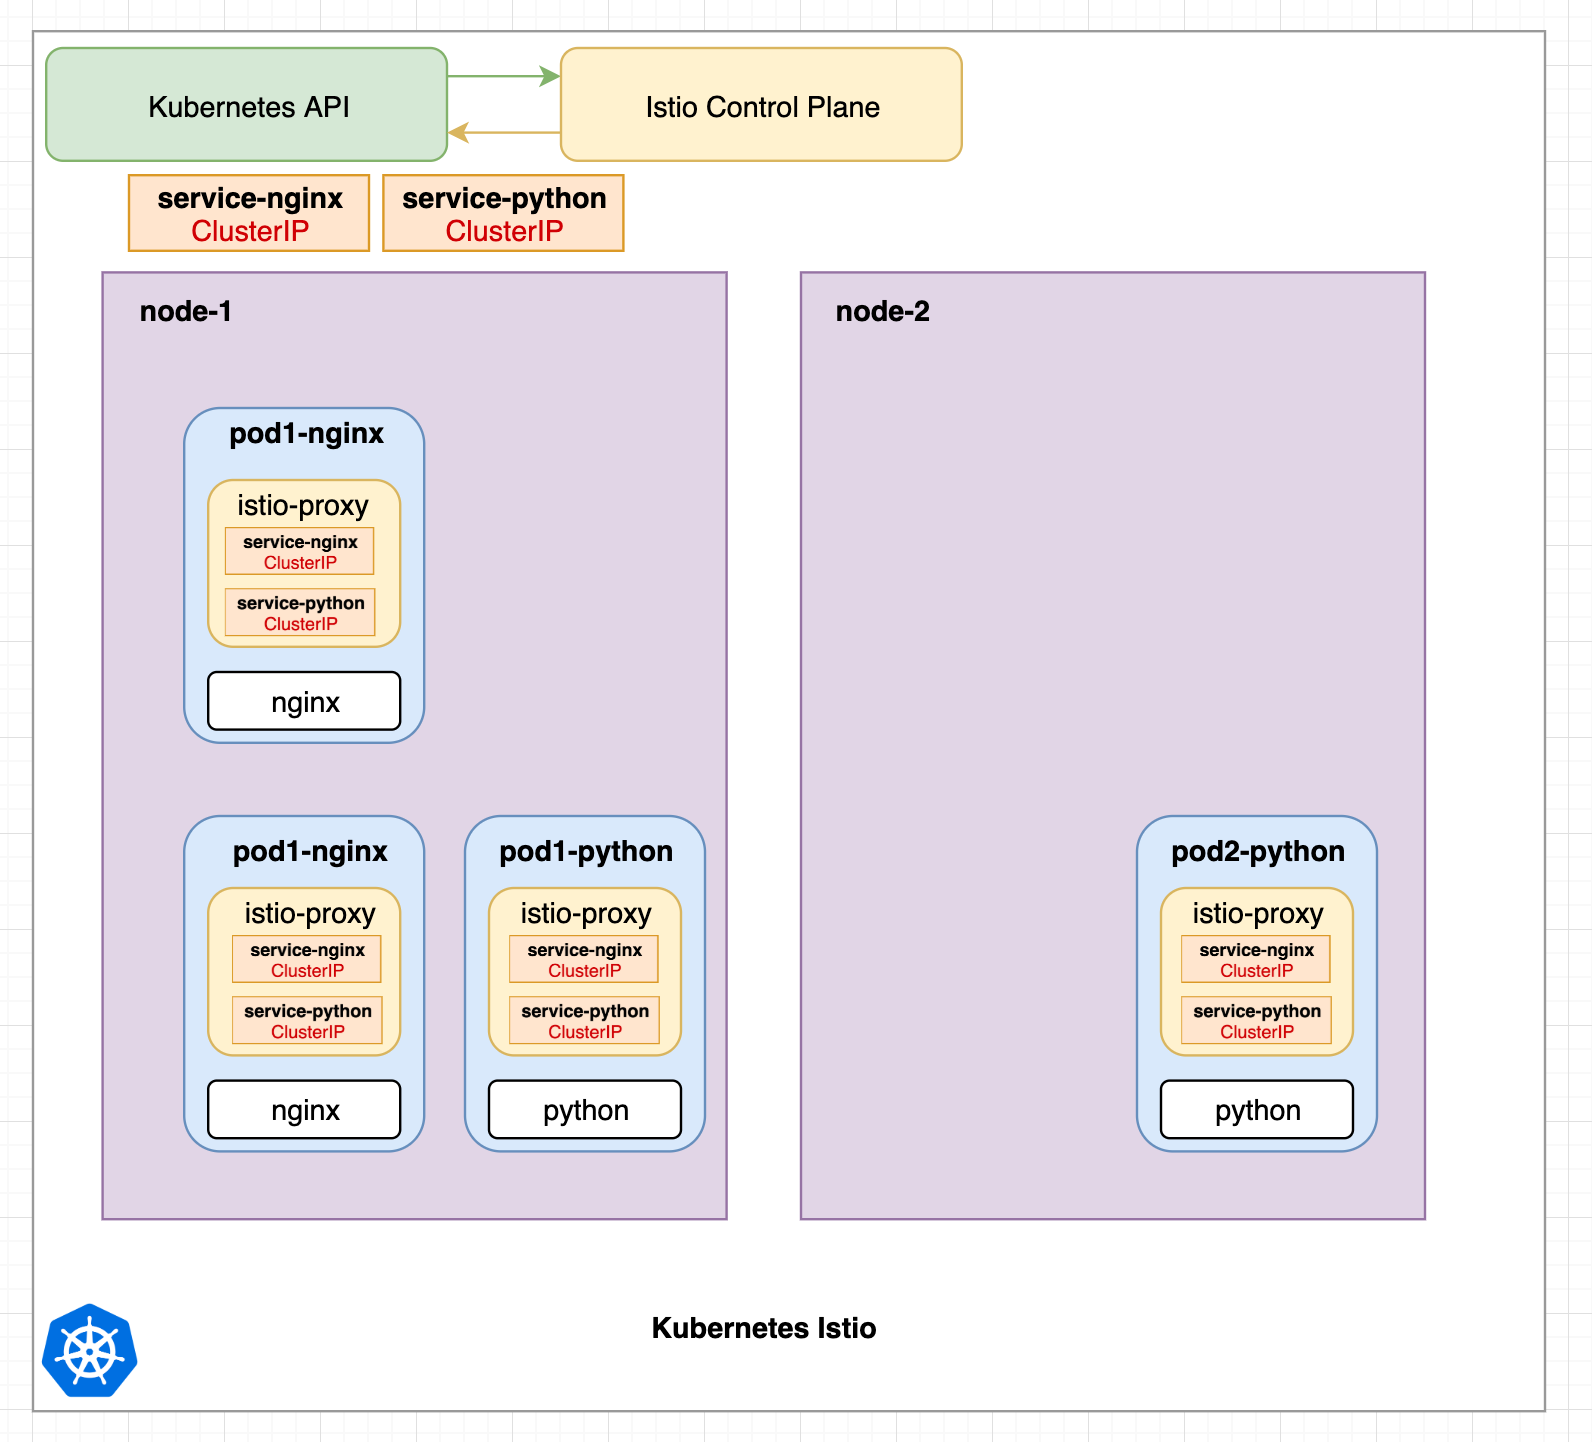The width and height of the screenshot is (1592, 1442).
Task: Select istio-proxy label inside pod2-python
Action: click(1257, 913)
